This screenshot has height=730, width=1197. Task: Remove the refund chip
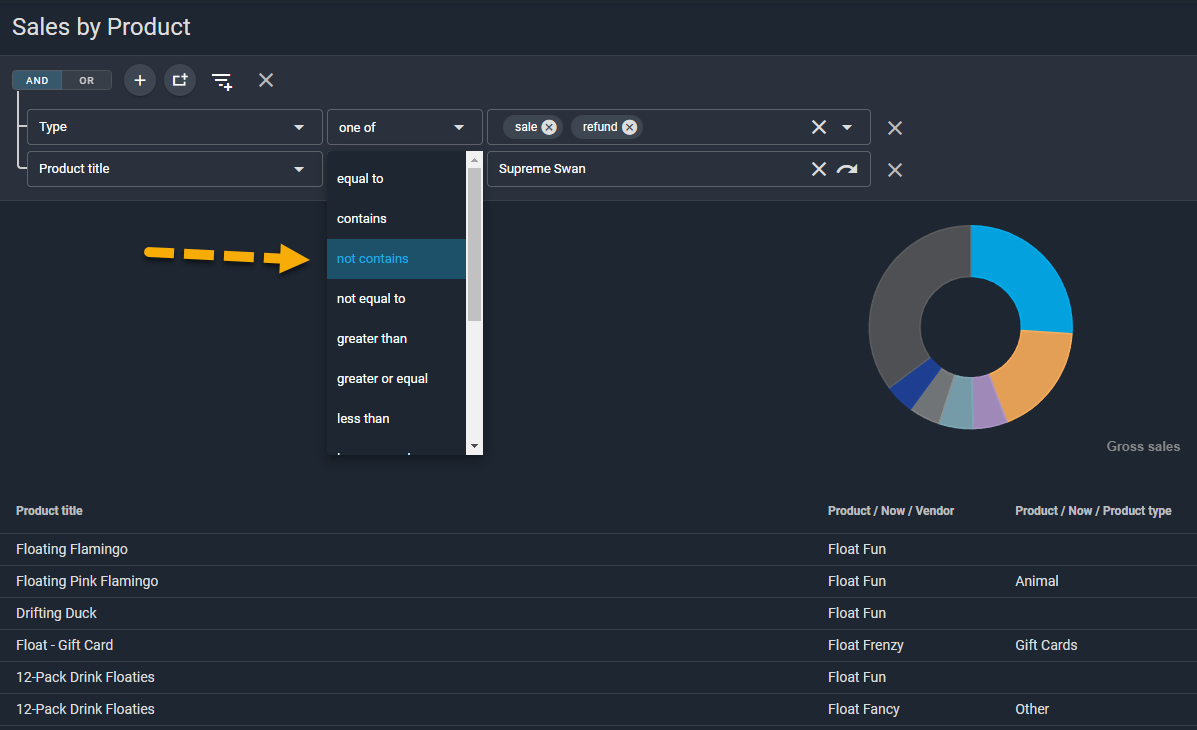point(629,127)
